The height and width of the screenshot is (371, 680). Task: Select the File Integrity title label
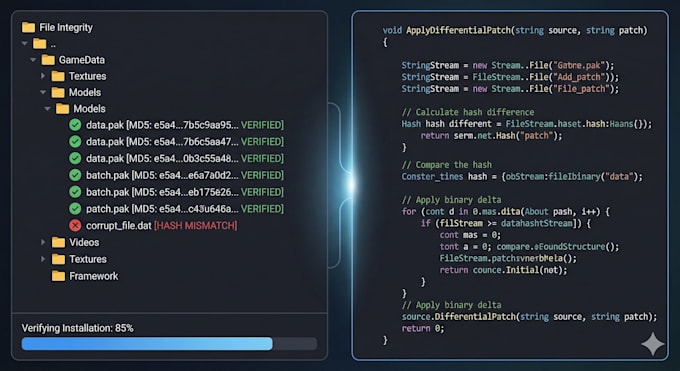tap(66, 27)
